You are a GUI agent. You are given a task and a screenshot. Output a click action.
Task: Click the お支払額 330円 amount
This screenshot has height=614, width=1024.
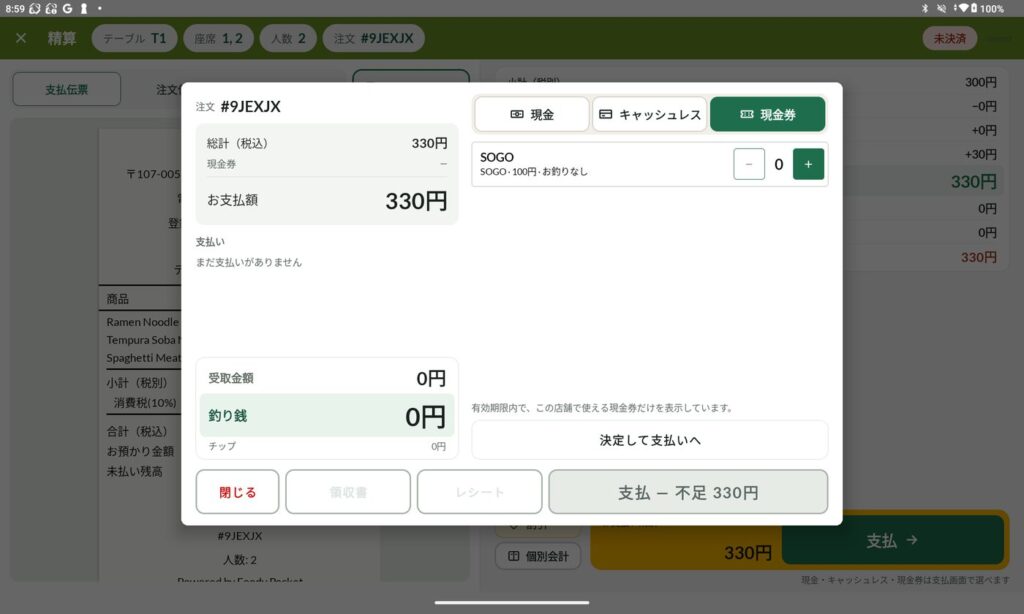(x=416, y=201)
